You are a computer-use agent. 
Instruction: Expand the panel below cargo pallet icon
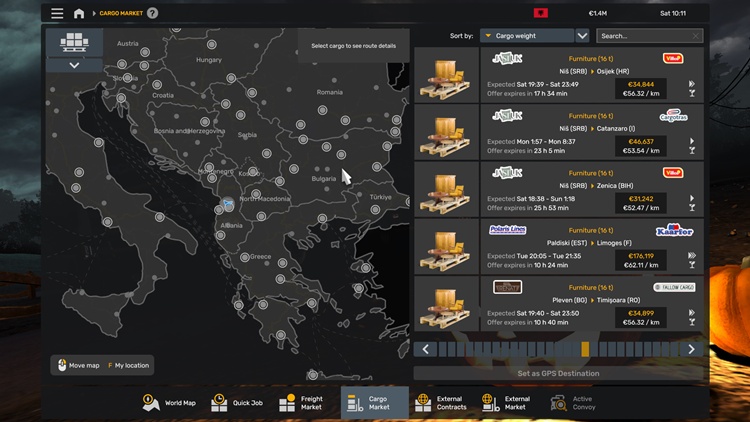coord(75,65)
